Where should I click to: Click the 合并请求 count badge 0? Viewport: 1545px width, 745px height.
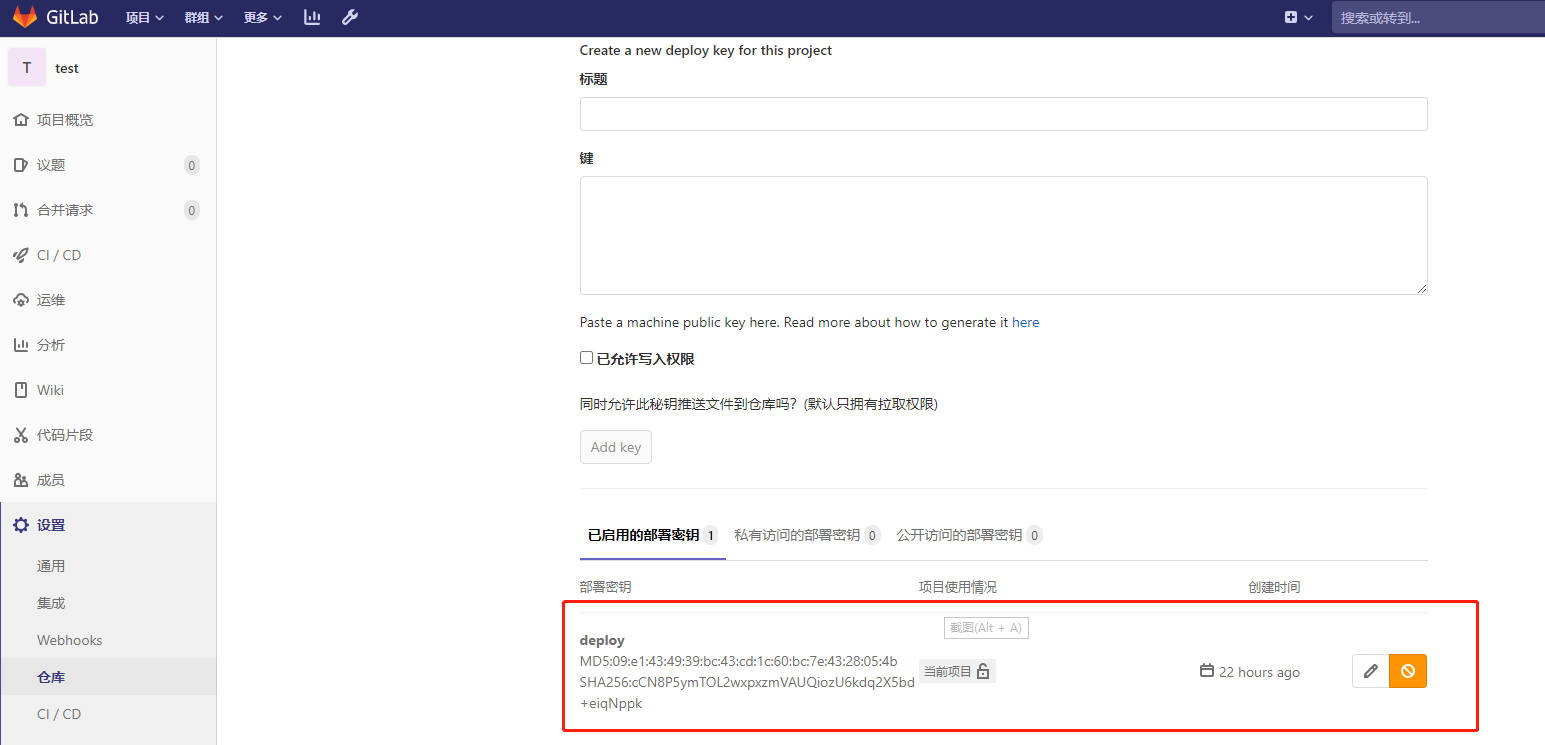[x=192, y=210]
